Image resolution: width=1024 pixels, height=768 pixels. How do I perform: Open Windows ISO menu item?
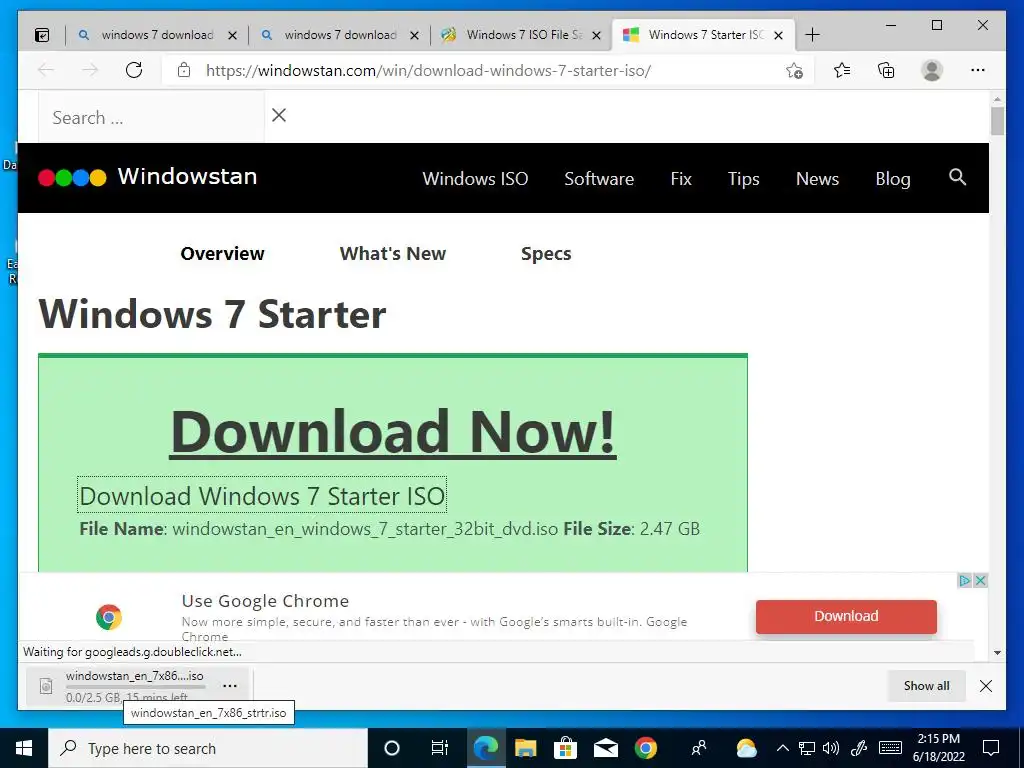point(475,179)
